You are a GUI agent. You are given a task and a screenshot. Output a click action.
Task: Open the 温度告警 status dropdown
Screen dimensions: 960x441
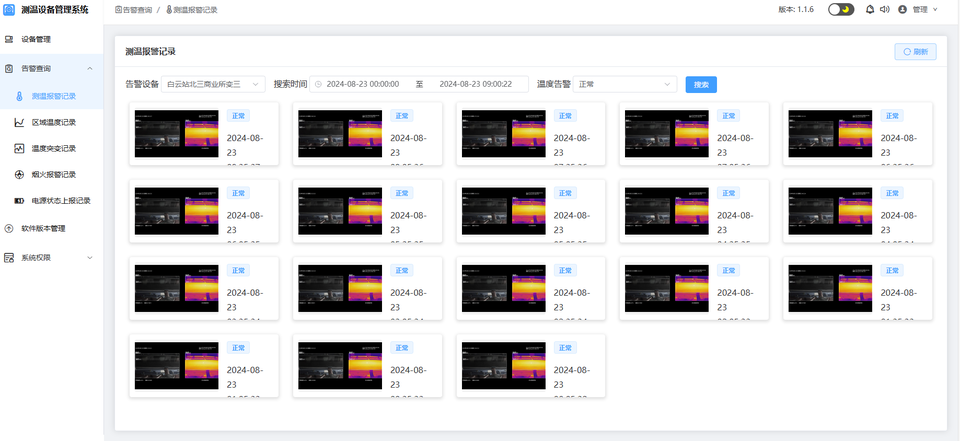tap(625, 84)
